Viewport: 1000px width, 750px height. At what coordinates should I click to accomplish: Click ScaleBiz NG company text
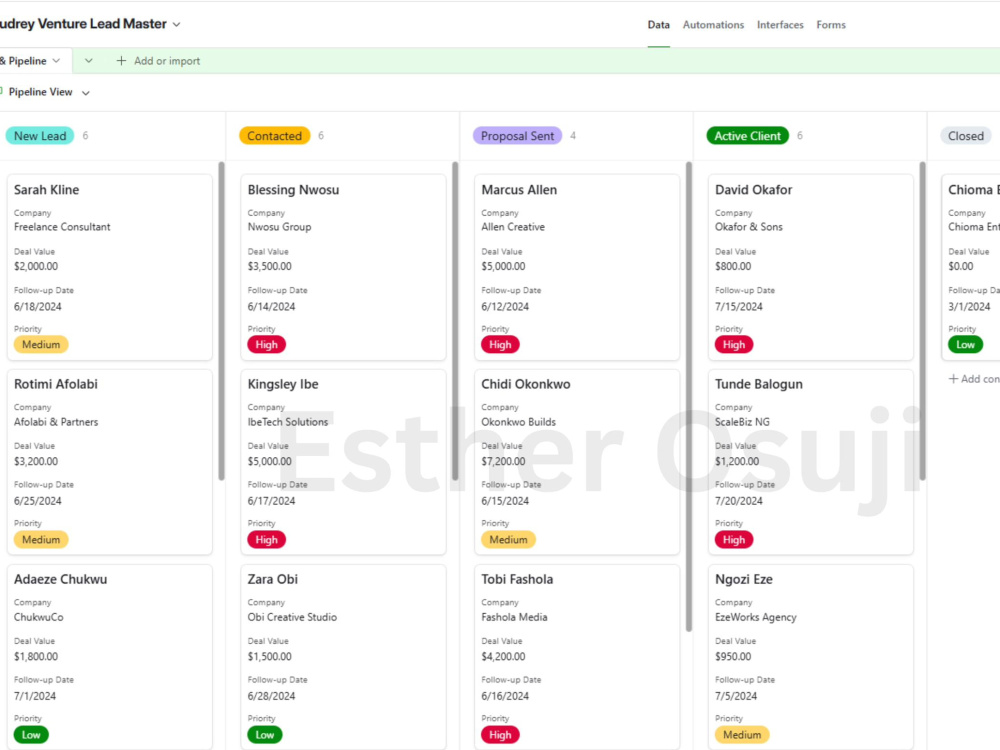coord(742,422)
